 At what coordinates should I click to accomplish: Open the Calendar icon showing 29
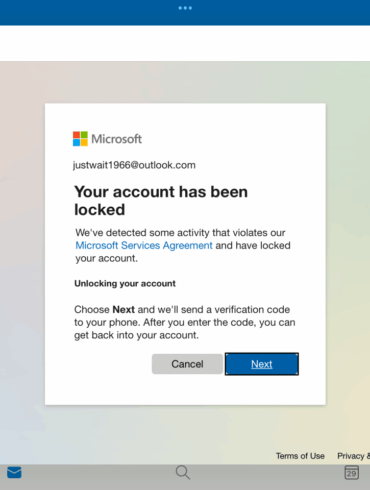point(351,472)
